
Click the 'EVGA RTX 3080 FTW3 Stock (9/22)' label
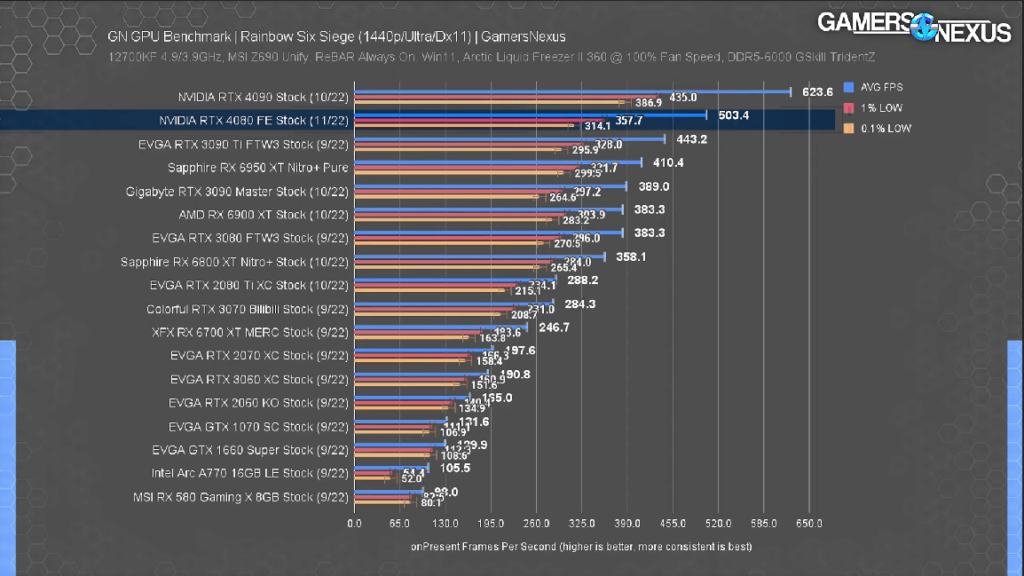coord(251,238)
